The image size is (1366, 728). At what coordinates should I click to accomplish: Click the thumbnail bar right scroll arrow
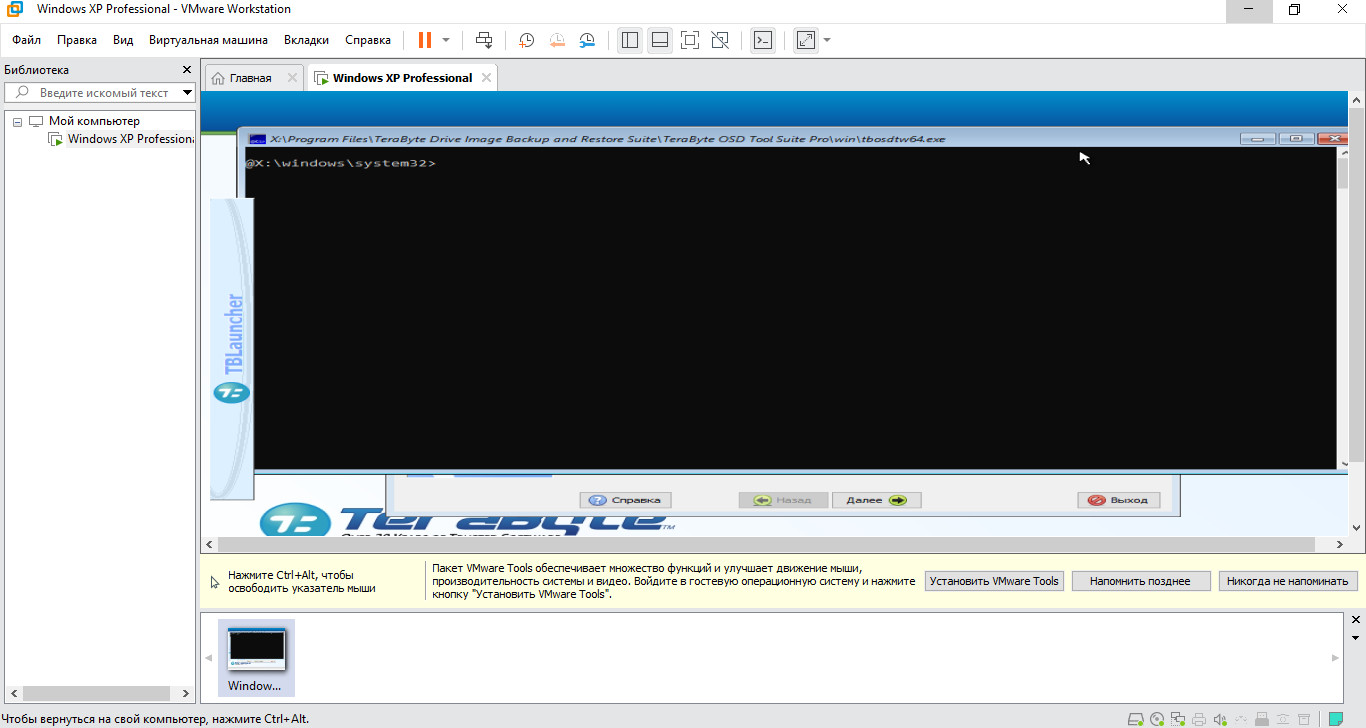[1336, 657]
